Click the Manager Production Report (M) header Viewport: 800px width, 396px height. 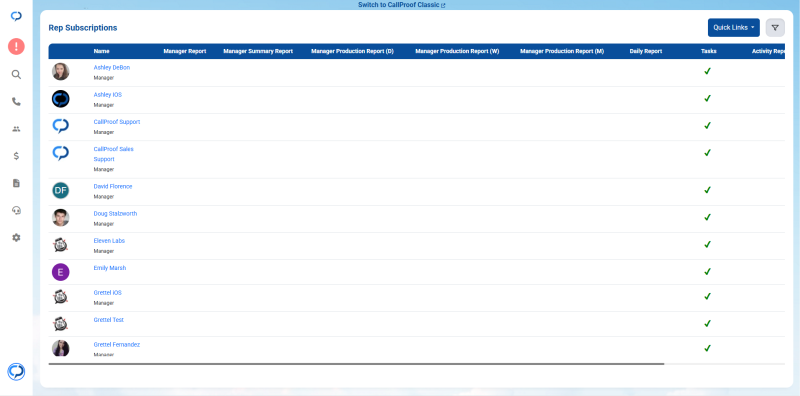[562, 52]
